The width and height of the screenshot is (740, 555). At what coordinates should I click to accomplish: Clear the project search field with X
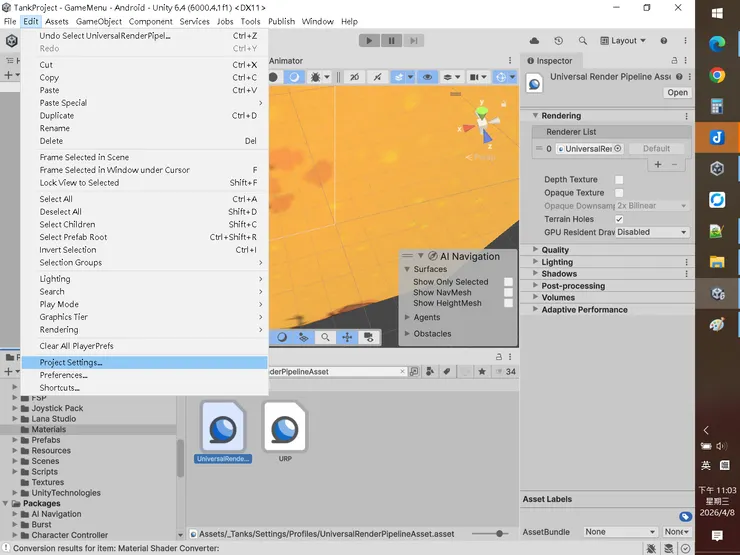pos(402,371)
